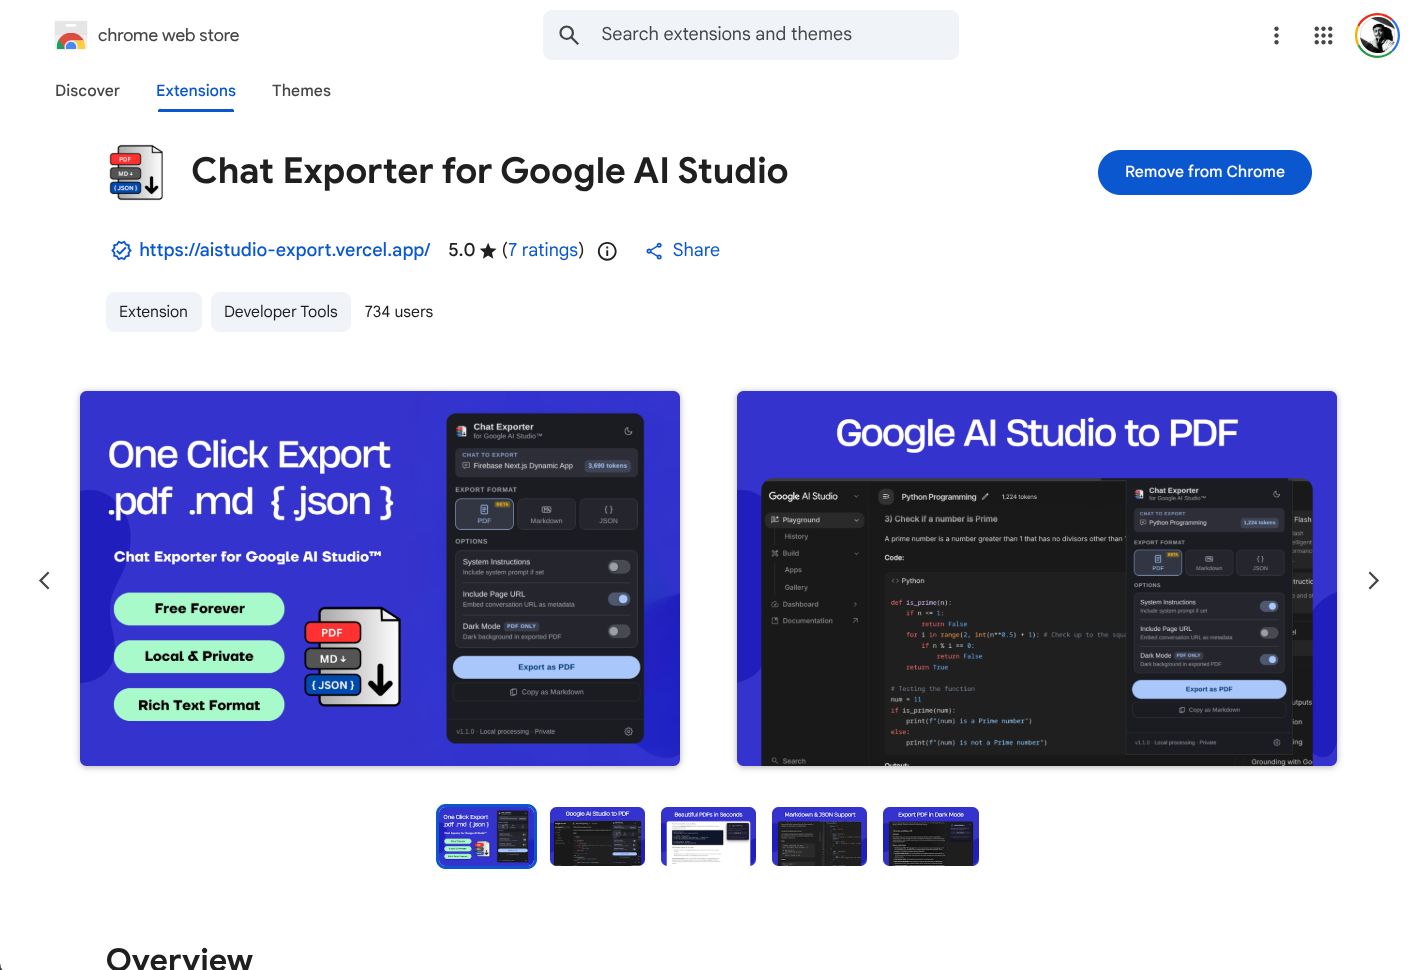Viewport: 1415px width, 970px height.
Task: Click the 734 users text
Action: (x=399, y=312)
